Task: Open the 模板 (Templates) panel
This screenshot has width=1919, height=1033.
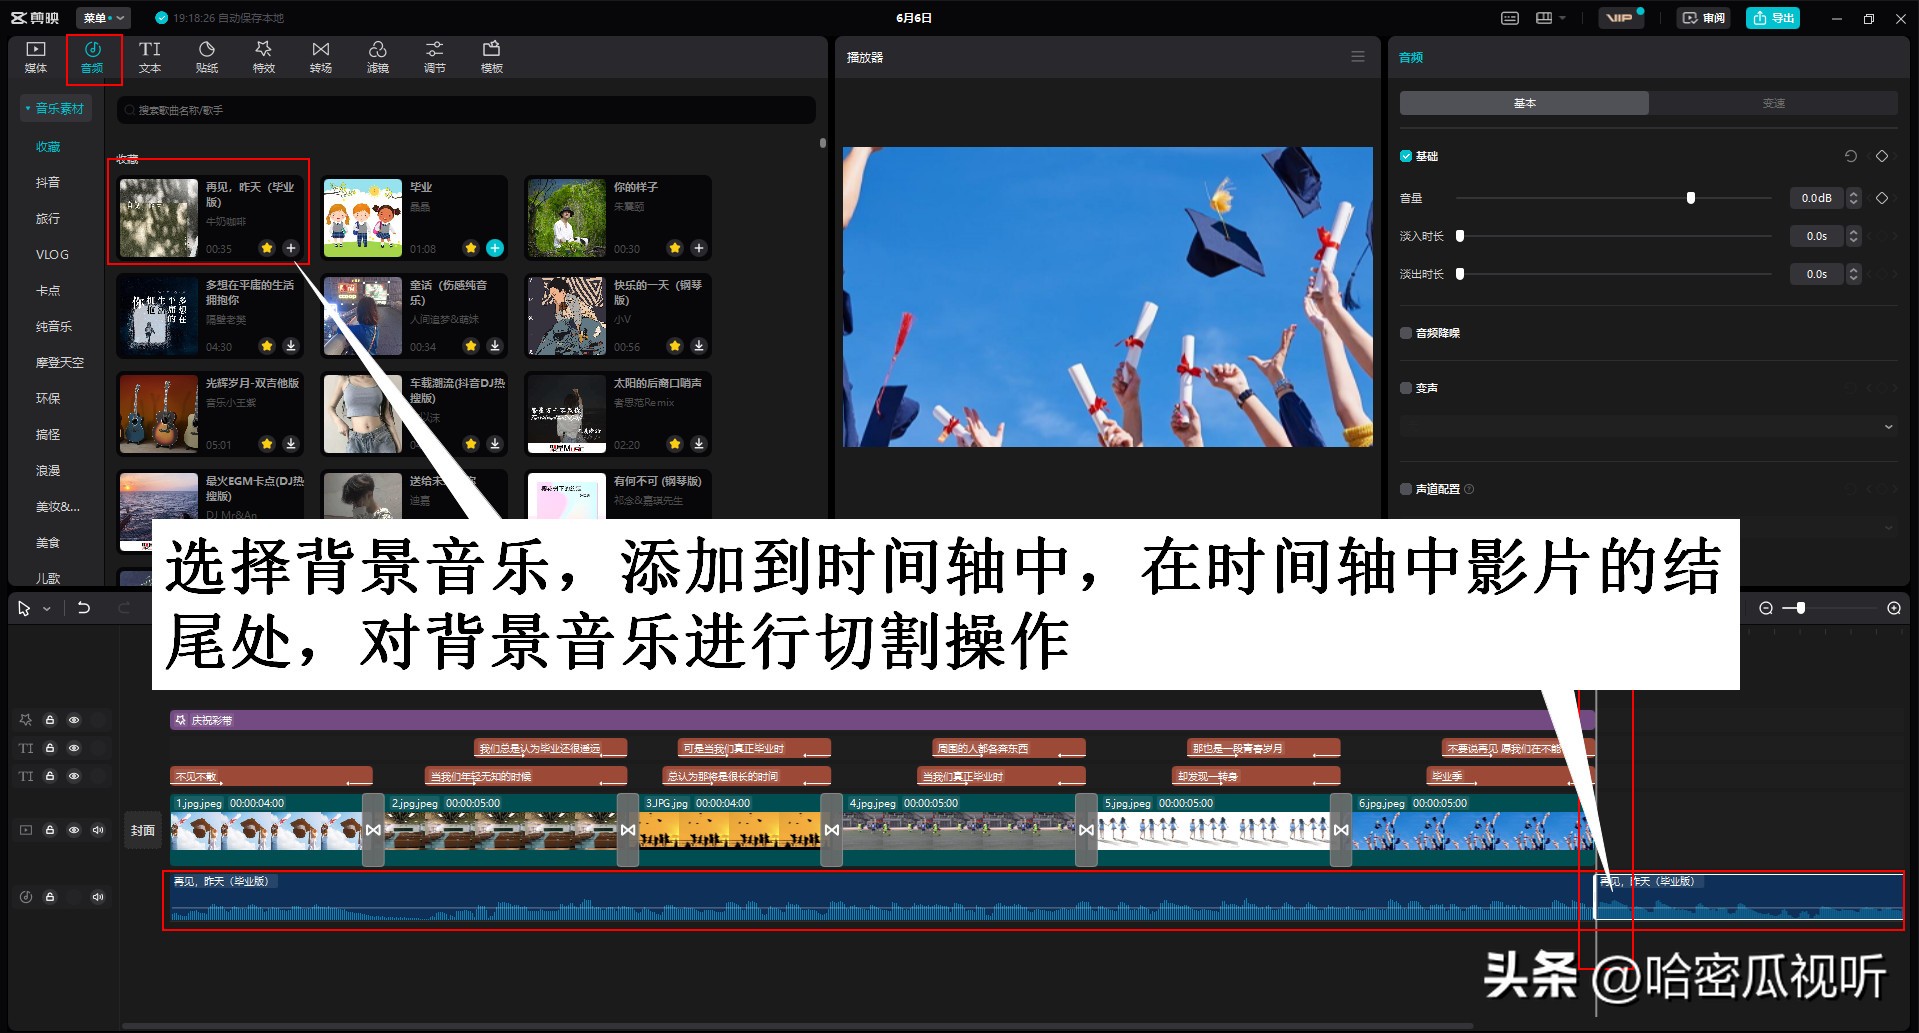Action: [490, 55]
